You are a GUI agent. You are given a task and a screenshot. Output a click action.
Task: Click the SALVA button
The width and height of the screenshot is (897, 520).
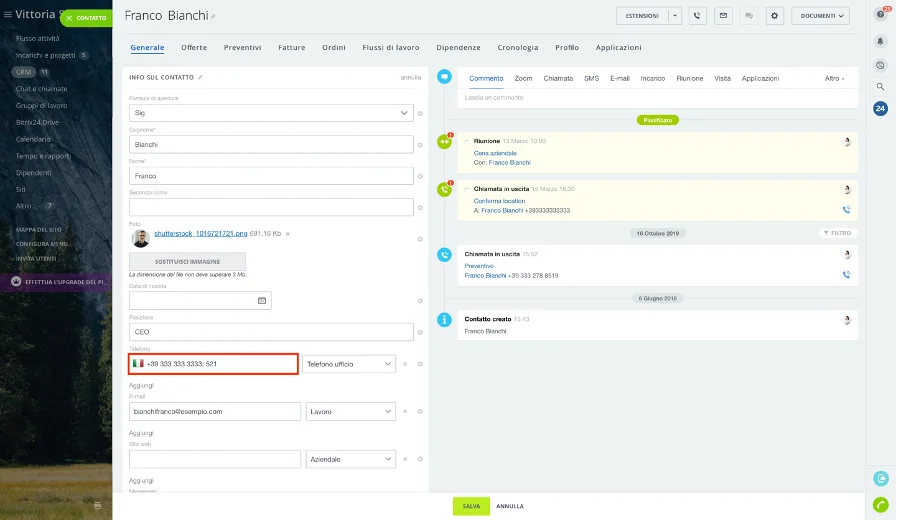(x=471, y=506)
